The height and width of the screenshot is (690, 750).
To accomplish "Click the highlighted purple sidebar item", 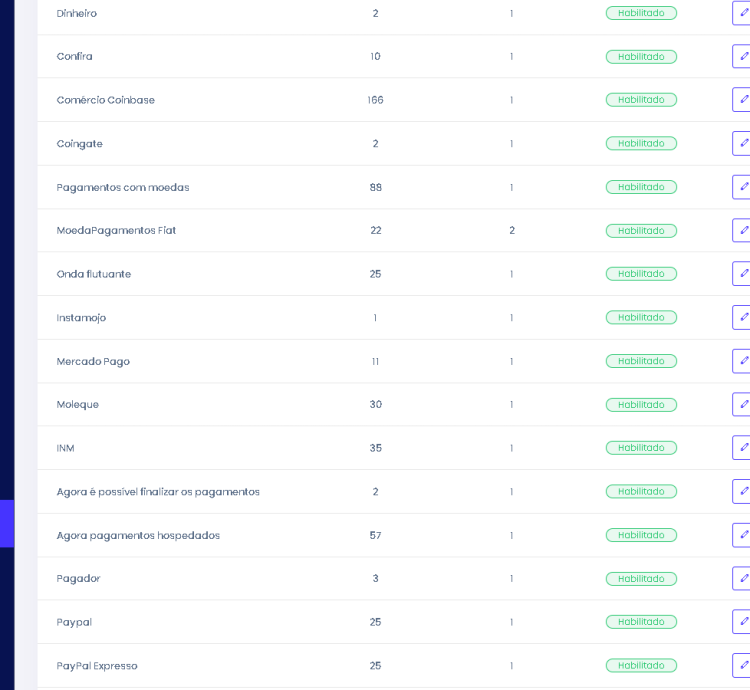I will (x=7, y=523).
